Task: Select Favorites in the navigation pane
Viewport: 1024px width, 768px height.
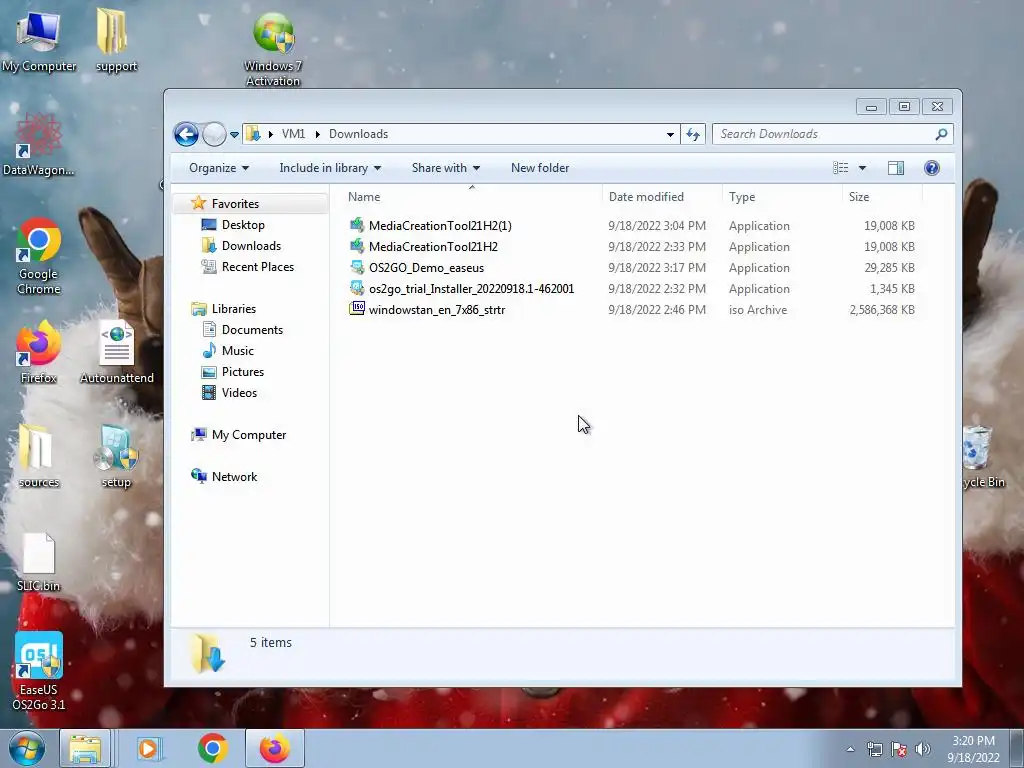Action: (235, 204)
